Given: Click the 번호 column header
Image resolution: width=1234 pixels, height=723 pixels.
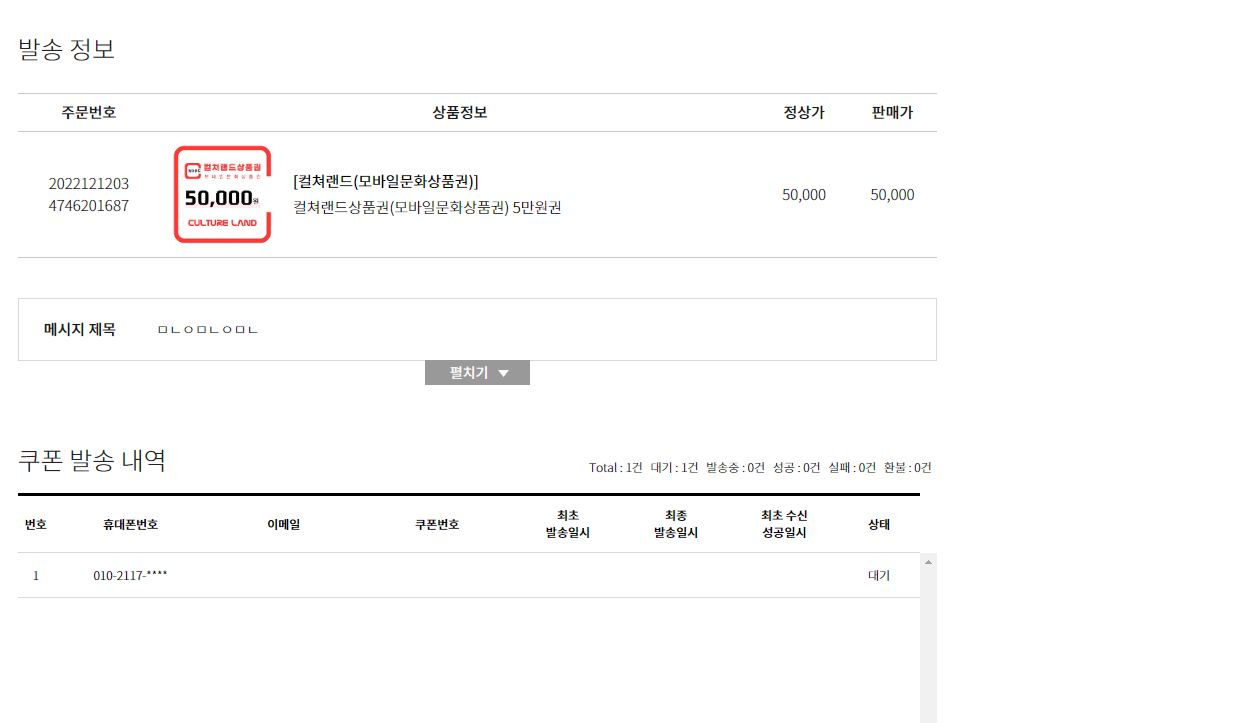Looking at the screenshot, I should pyautogui.click(x=36, y=524).
